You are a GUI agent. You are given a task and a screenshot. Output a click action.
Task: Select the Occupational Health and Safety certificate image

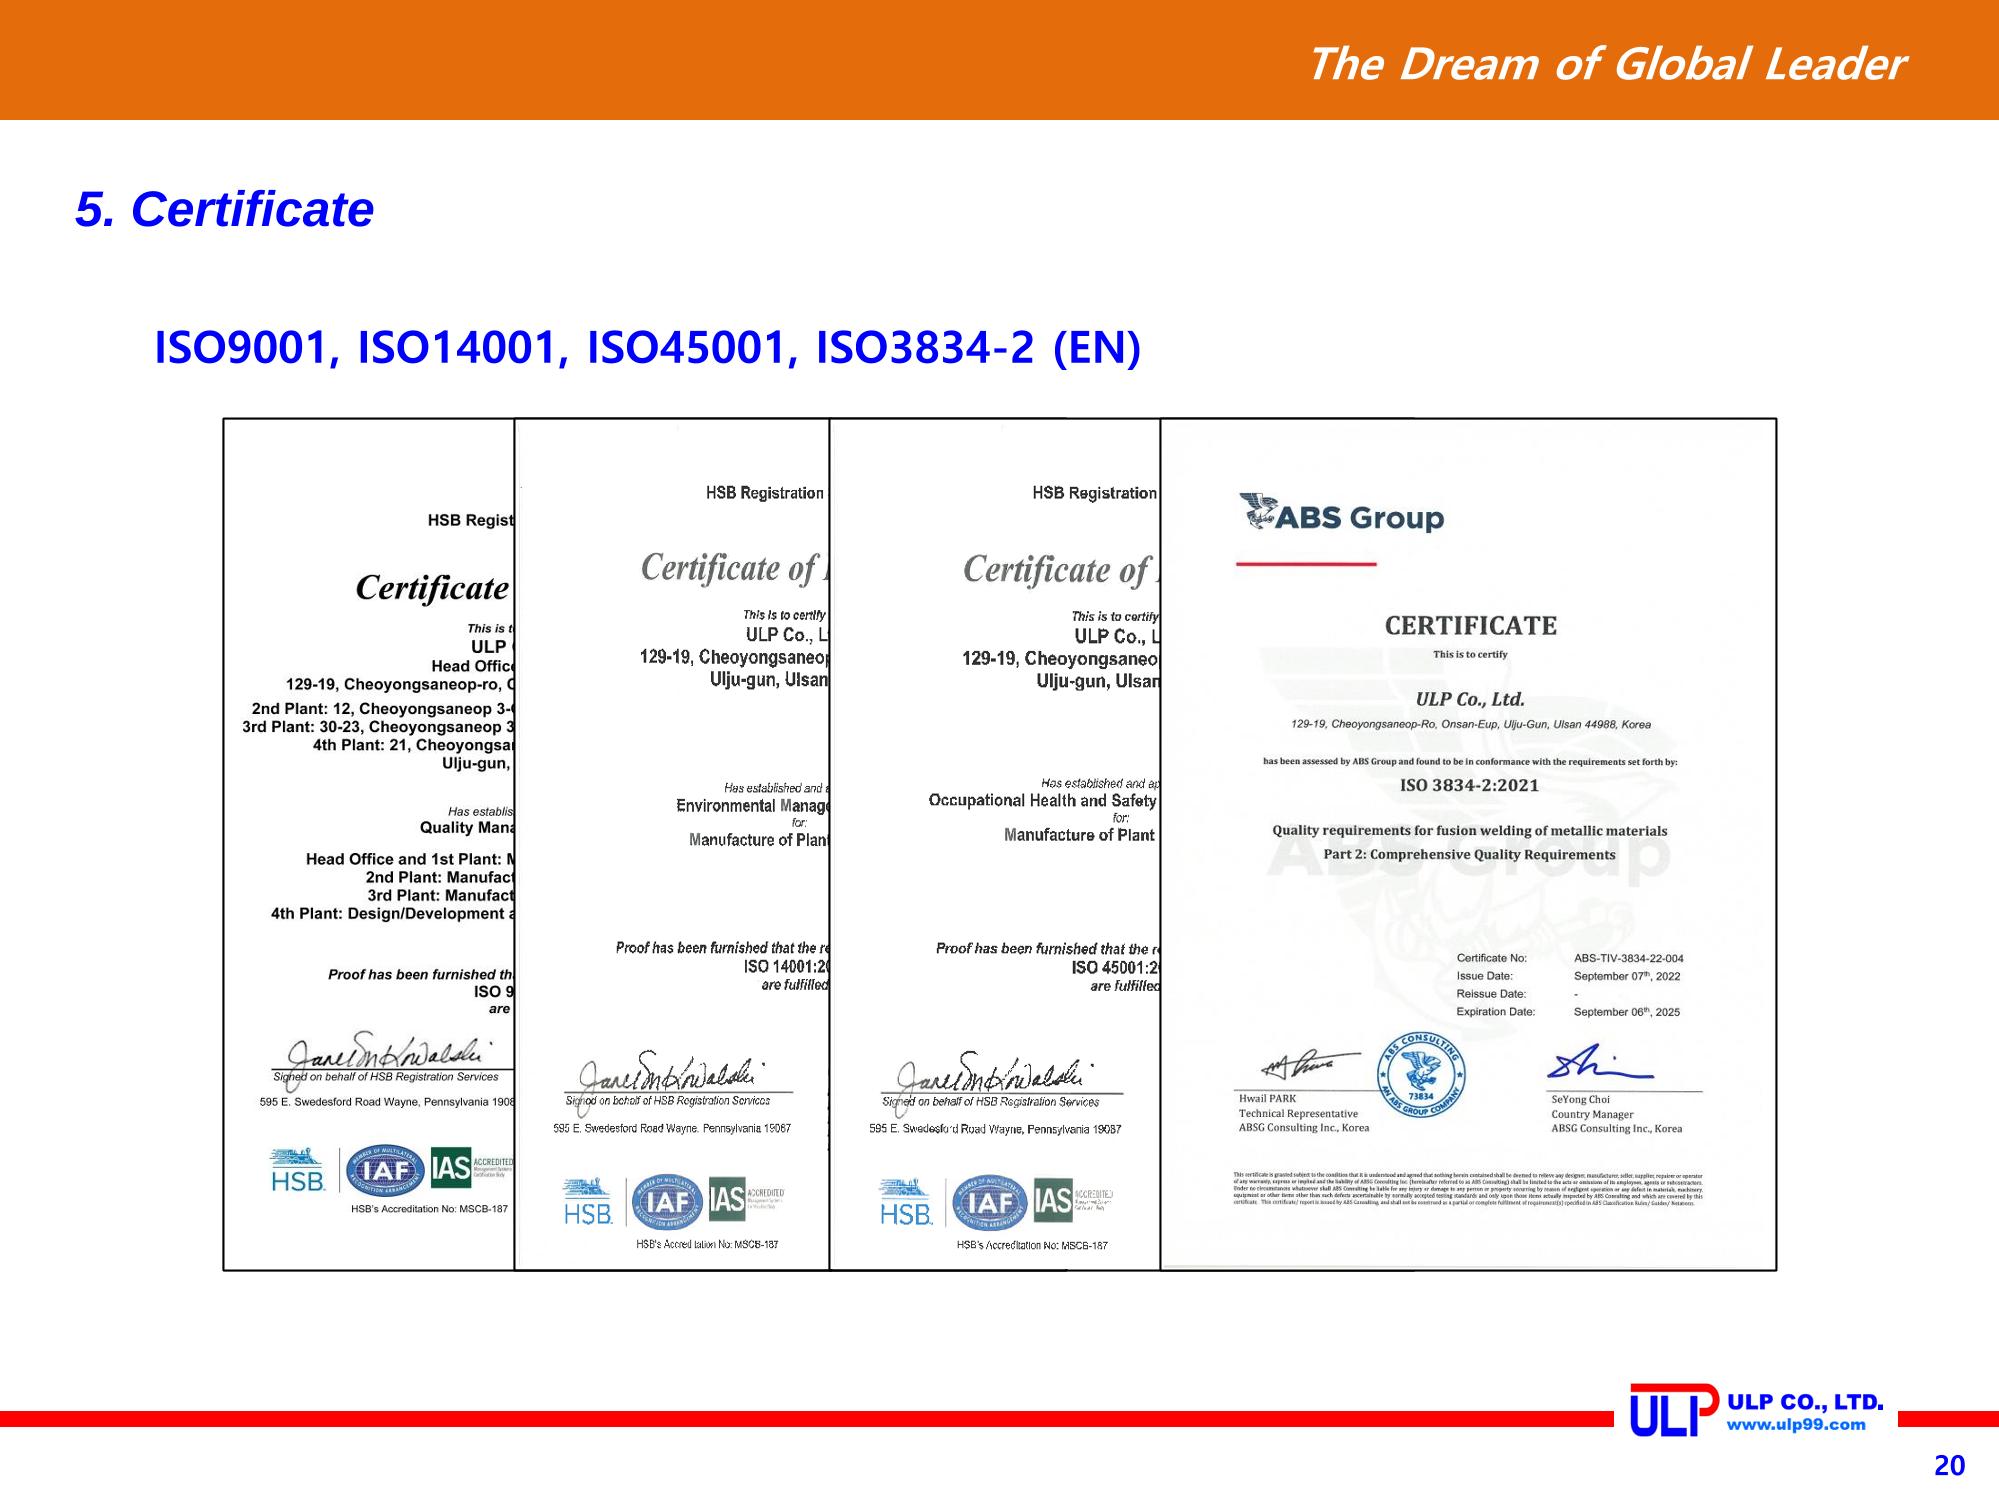pos(995,845)
